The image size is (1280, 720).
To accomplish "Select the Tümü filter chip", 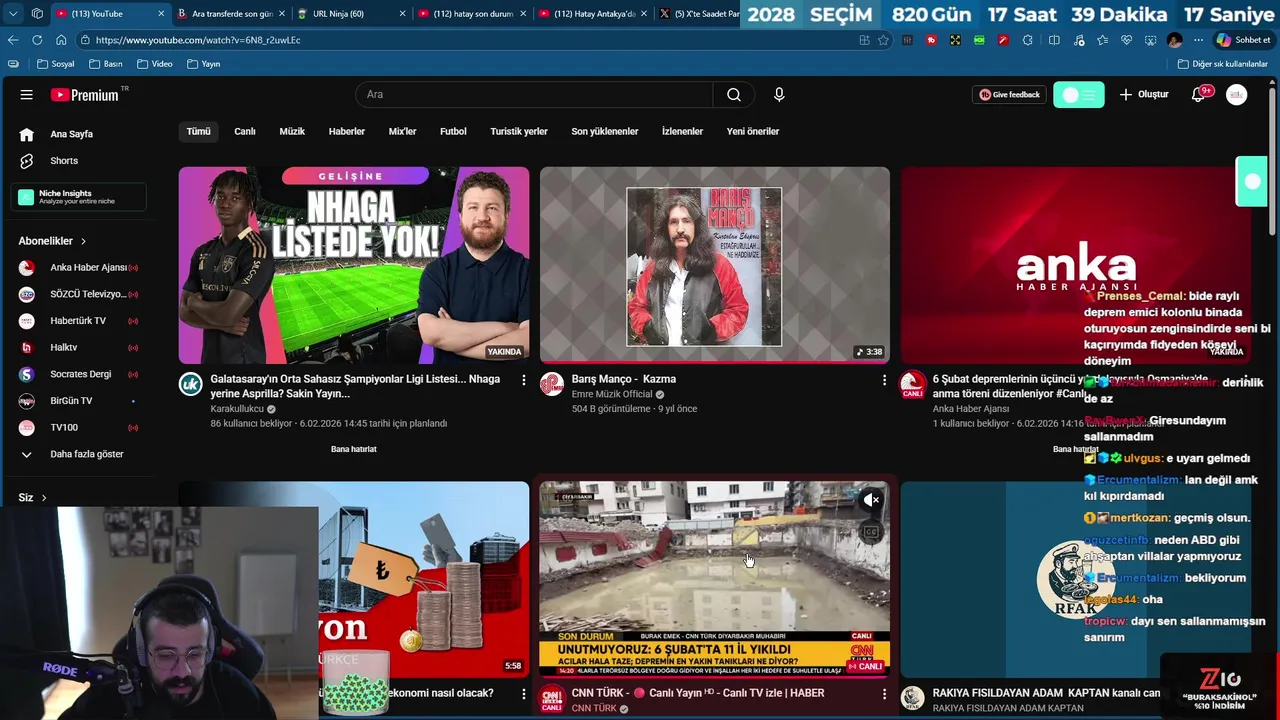I will (x=199, y=131).
